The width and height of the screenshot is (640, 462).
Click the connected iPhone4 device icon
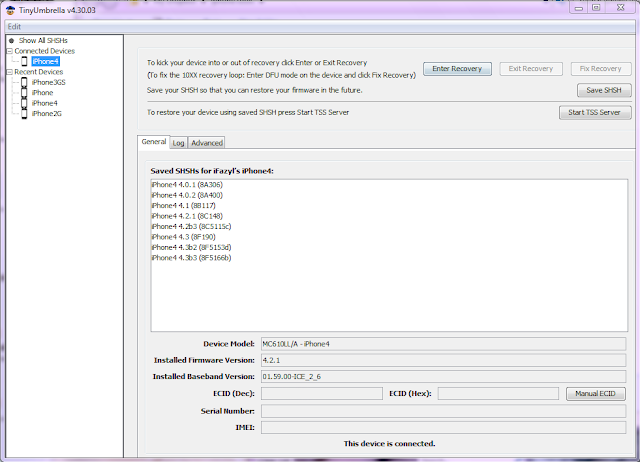coord(24,62)
